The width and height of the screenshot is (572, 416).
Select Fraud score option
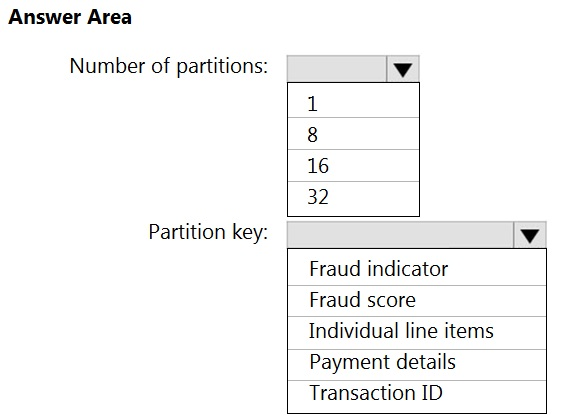coord(417,301)
